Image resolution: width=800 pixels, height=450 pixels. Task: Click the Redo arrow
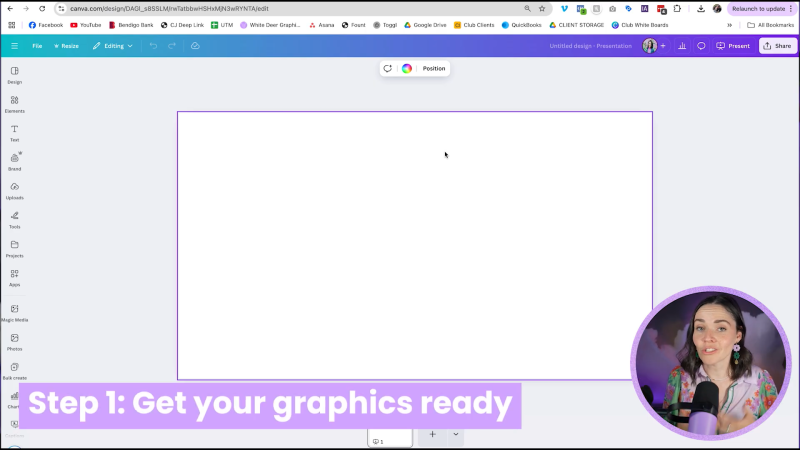(172, 46)
